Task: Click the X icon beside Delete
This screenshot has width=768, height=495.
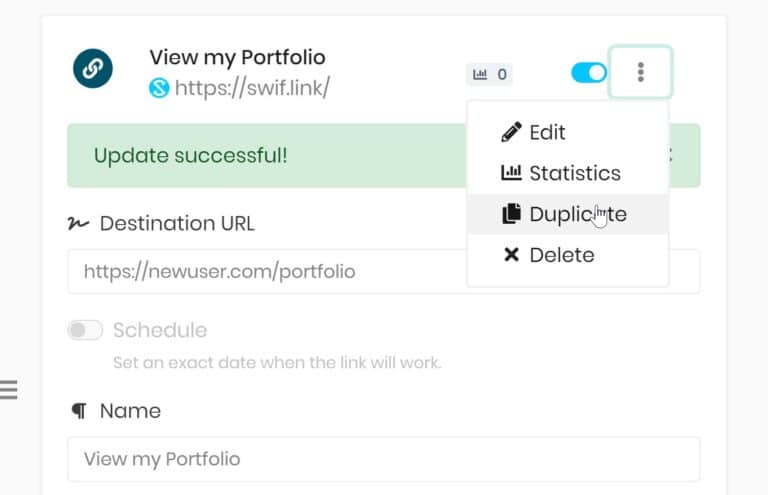Action: (x=511, y=255)
